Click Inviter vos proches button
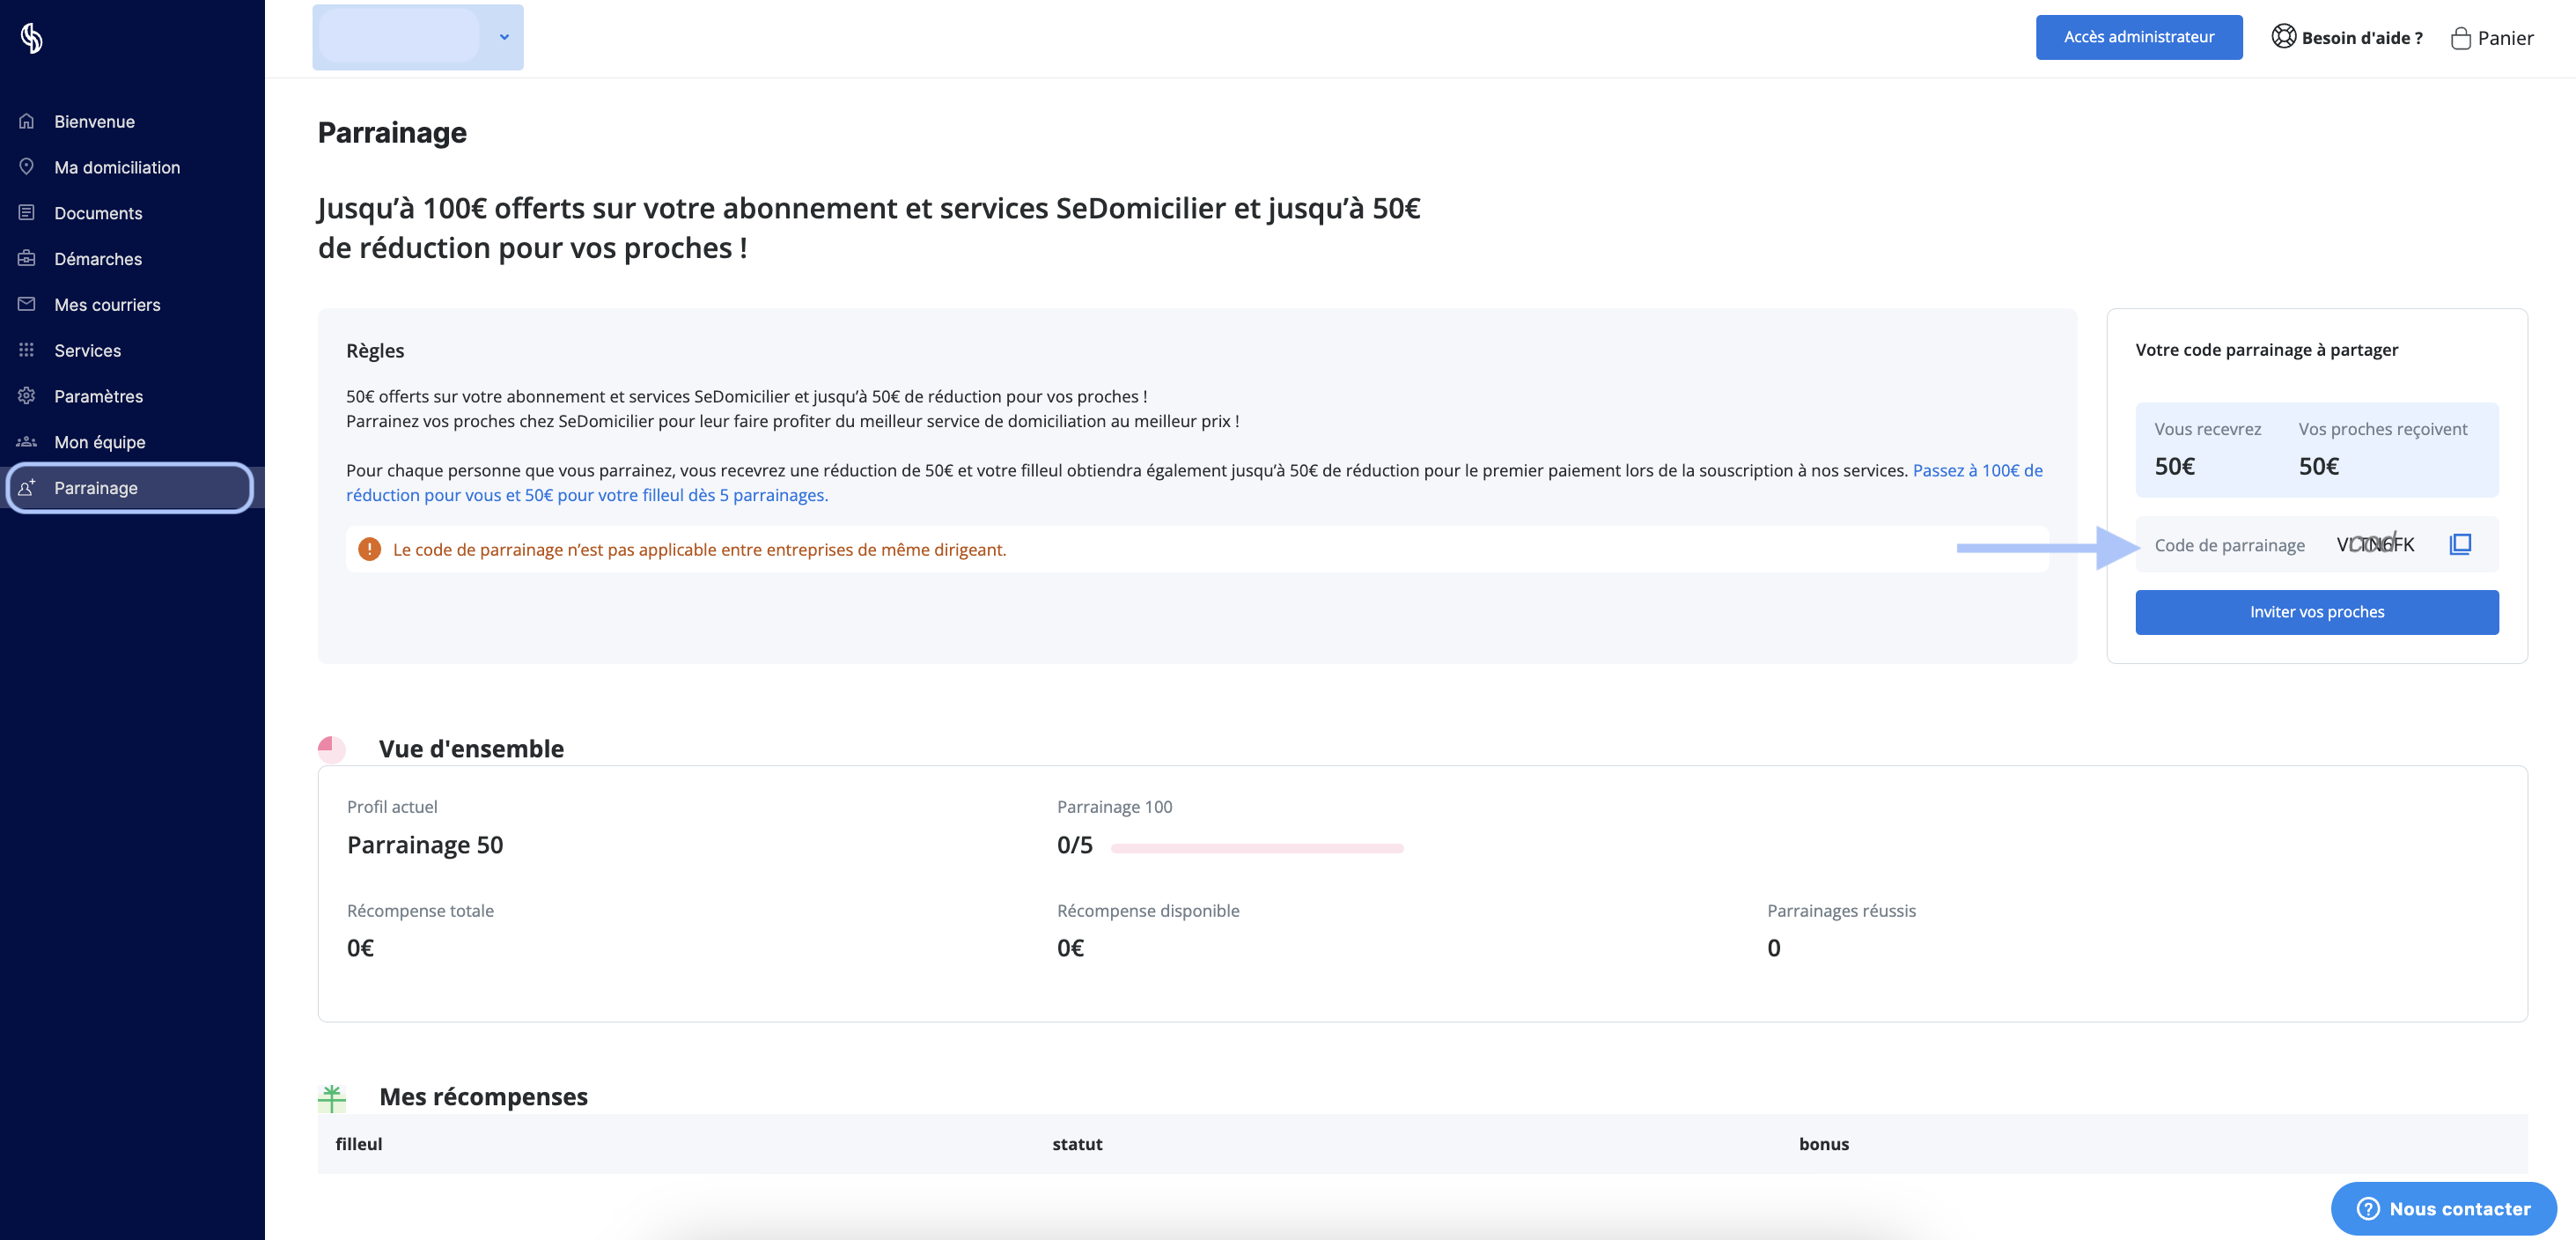 pos(2317,612)
